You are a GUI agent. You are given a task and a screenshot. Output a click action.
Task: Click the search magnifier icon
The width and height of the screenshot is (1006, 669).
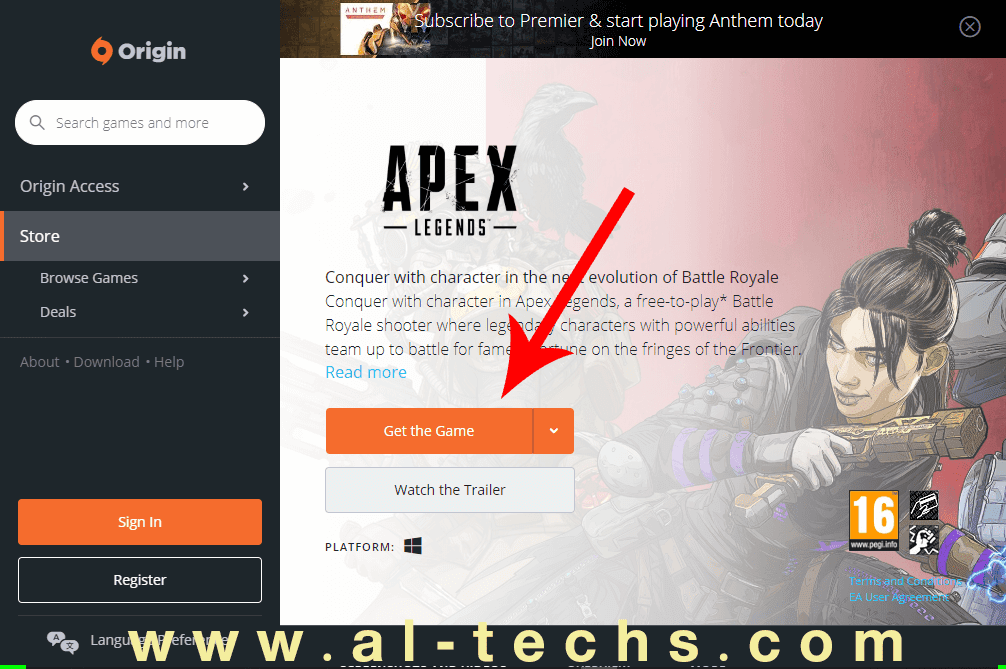pyautogui.click(x=37, y=122)
